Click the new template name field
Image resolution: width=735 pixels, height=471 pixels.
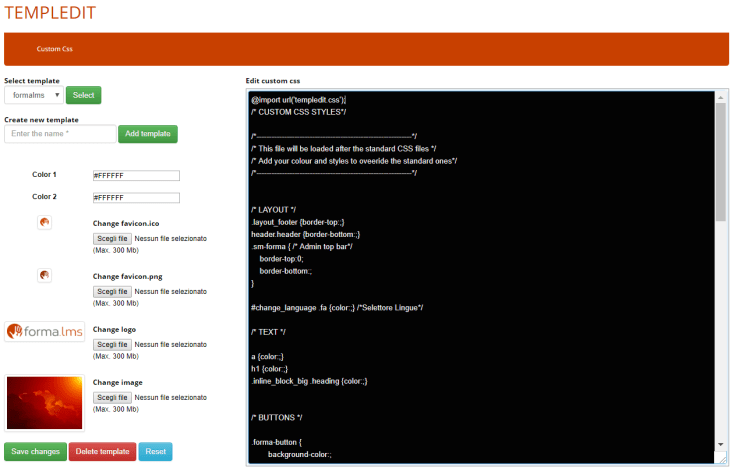(60, 134)
